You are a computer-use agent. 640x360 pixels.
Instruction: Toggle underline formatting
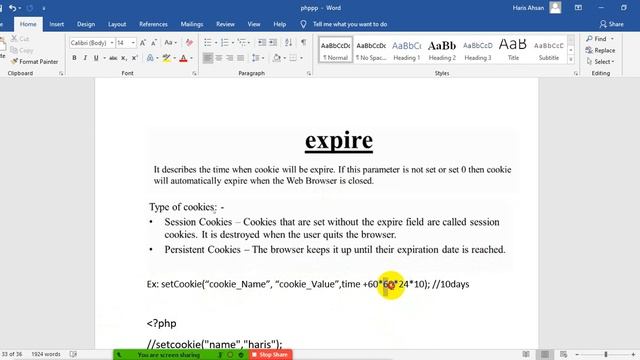pyautogui.click(x=96, y=58)
